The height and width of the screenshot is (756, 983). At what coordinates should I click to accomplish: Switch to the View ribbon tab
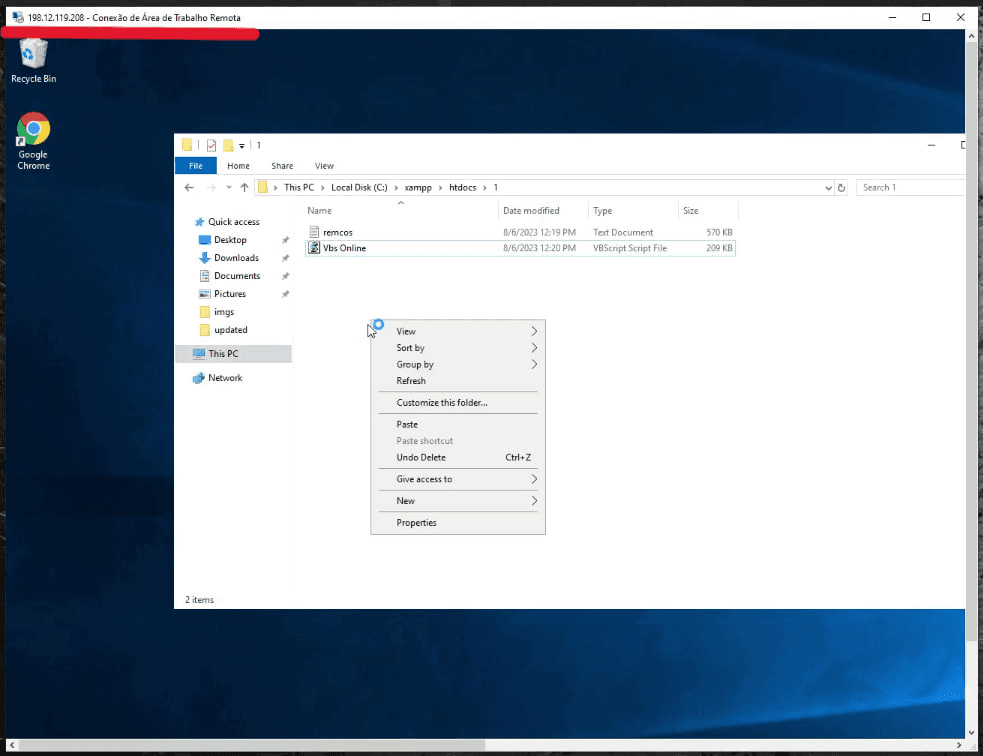point(324,165)
